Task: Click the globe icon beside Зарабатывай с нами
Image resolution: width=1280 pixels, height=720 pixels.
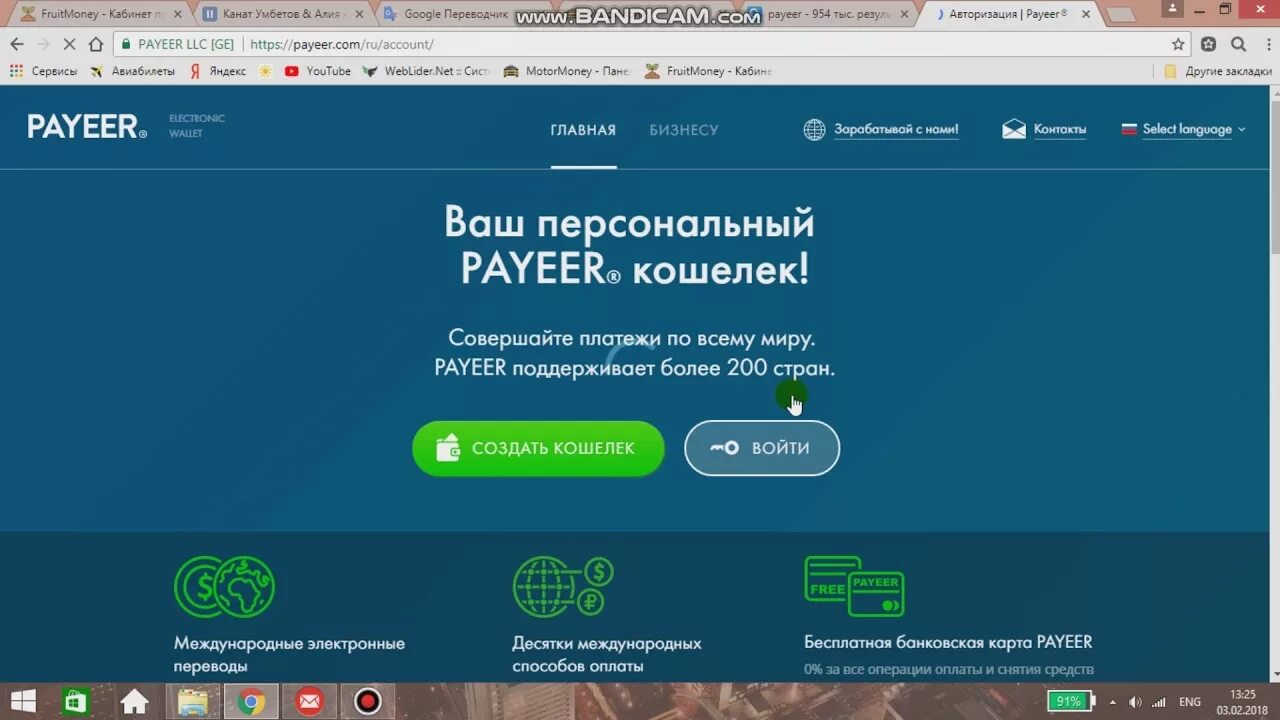Action: tap(815, 129)
